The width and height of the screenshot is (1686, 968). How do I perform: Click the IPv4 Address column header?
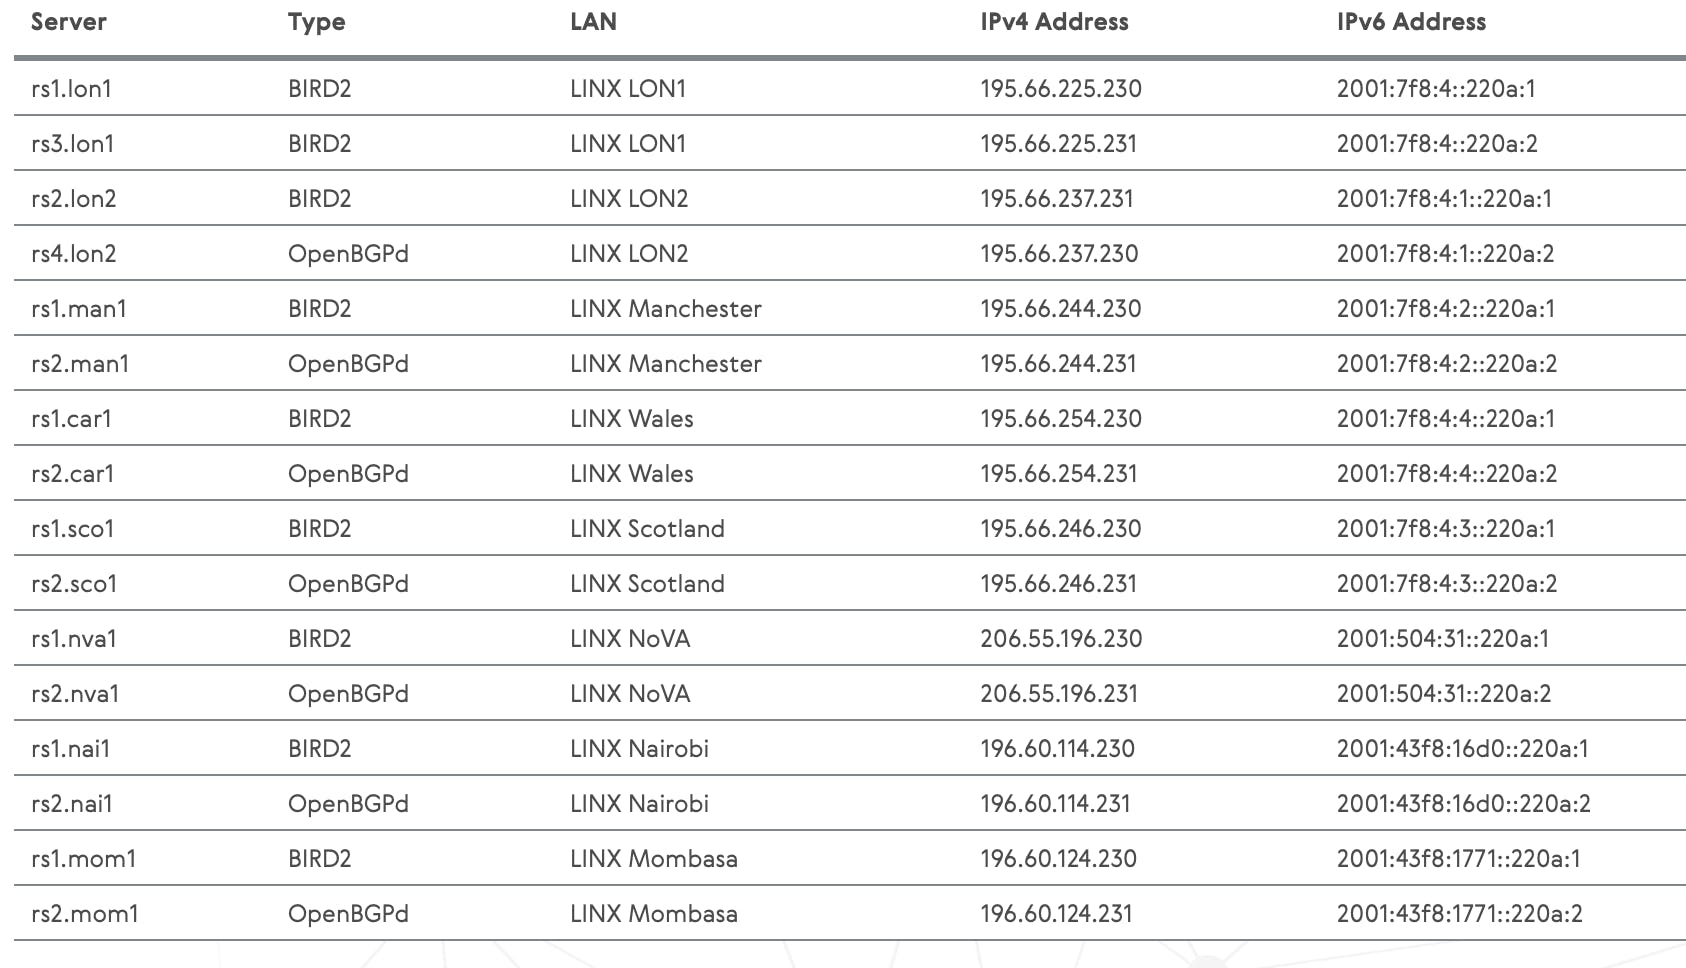[x=1054, y=22]
